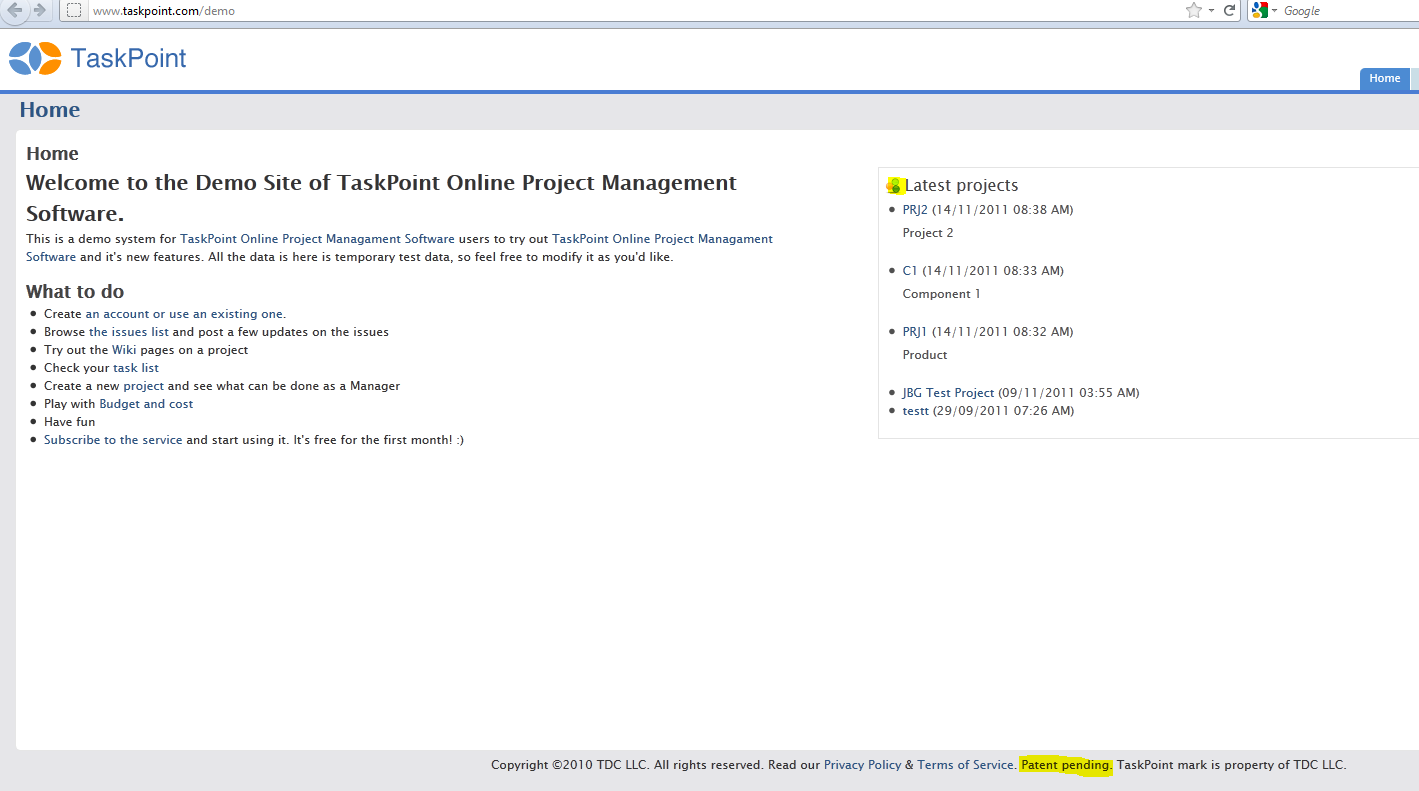Click the 'Latest projects' heading
The height and width of the screenshot is (791, 1419).
coord(962,185)
